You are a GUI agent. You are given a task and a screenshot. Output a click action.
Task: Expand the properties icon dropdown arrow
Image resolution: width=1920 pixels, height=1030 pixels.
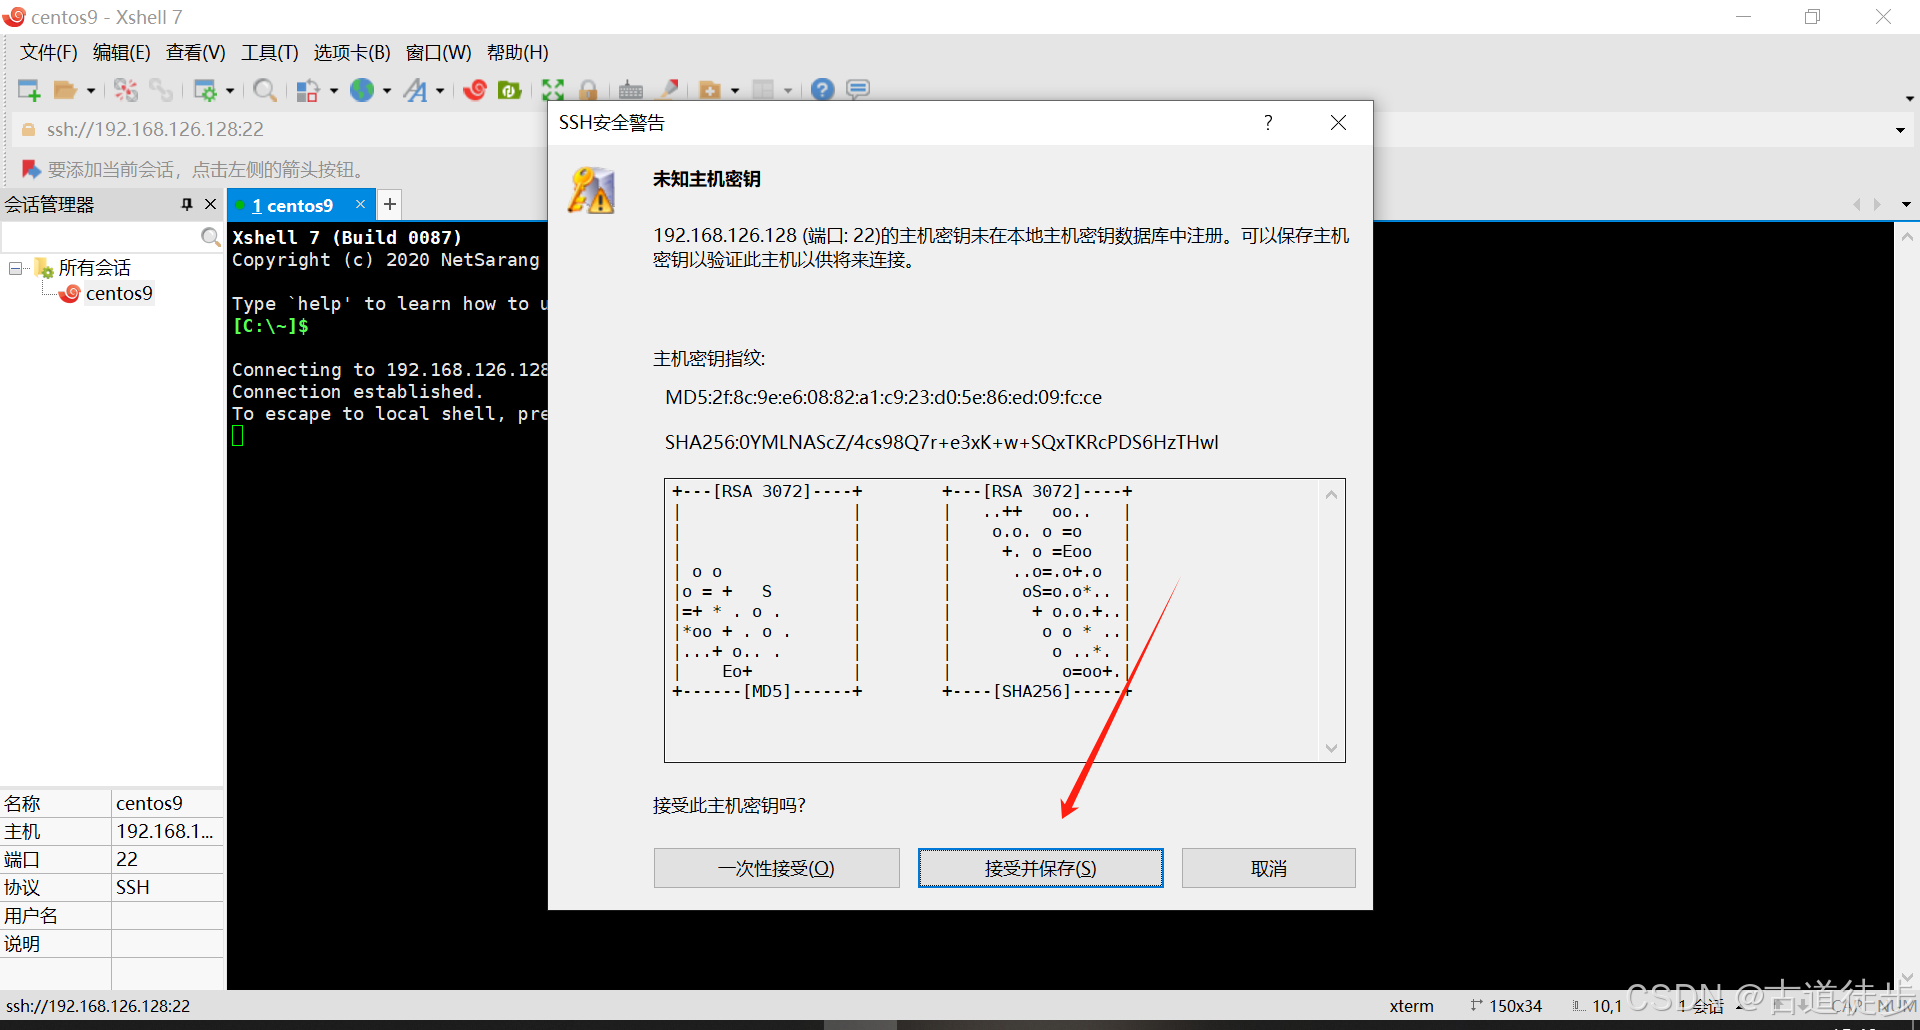[230, 91]
